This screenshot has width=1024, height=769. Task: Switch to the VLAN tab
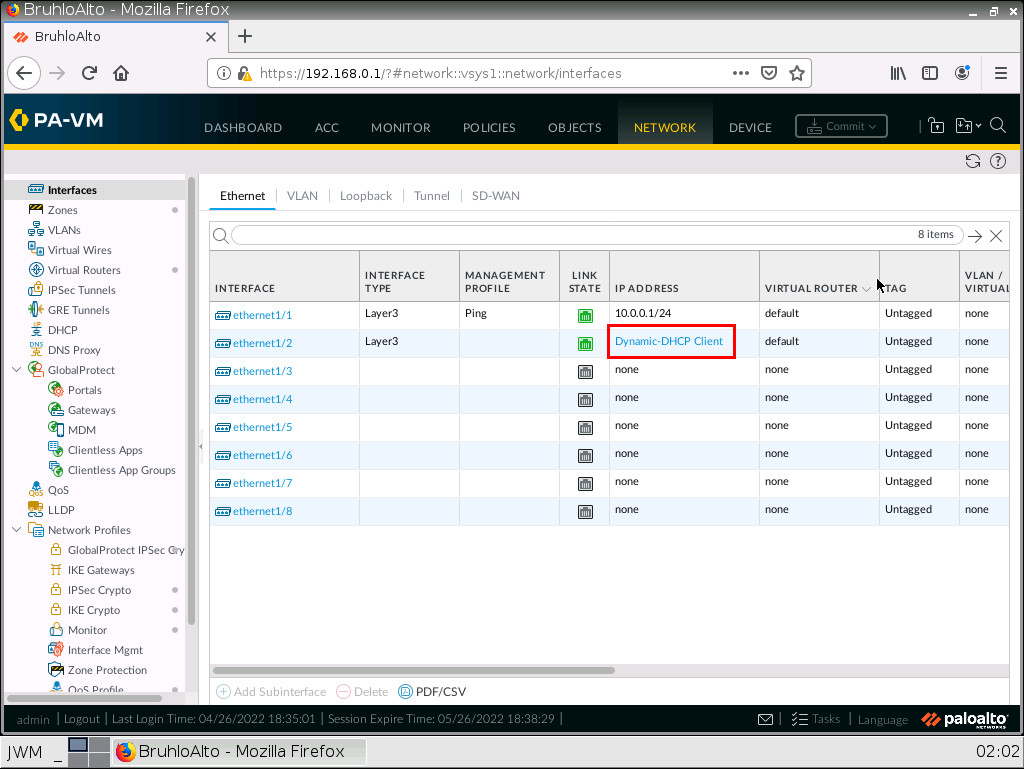pyautogui.click(x=302, y=195)
